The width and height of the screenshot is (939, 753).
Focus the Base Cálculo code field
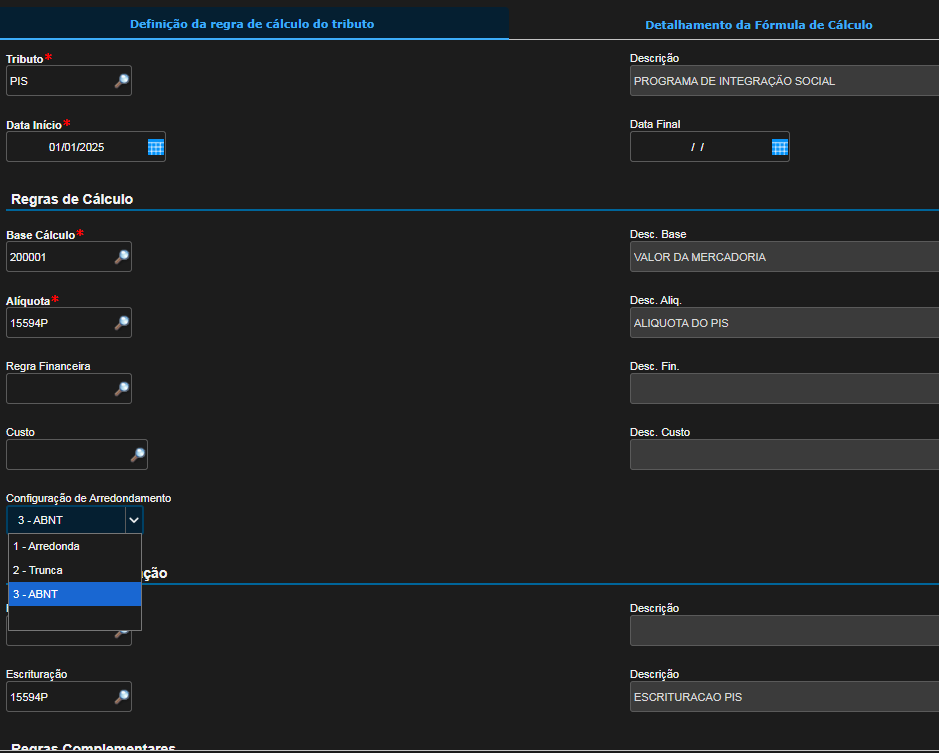(x=58, y=257)
